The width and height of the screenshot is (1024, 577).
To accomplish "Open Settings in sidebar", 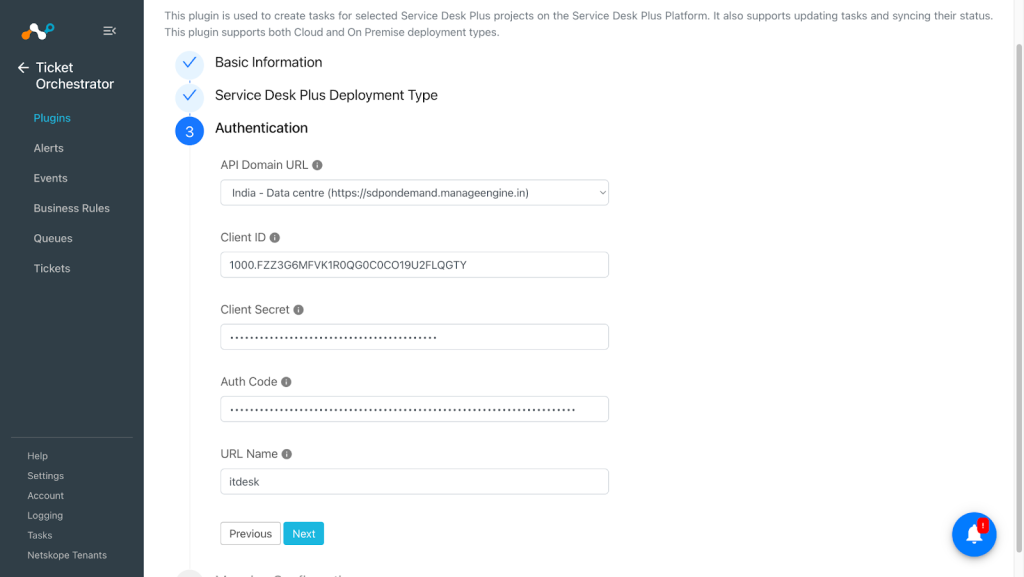I will (46, 476).
